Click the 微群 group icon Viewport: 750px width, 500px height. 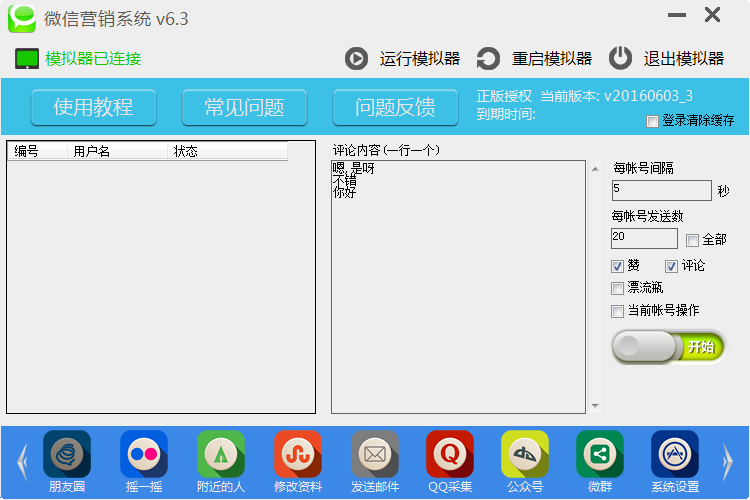click(600, 455)
